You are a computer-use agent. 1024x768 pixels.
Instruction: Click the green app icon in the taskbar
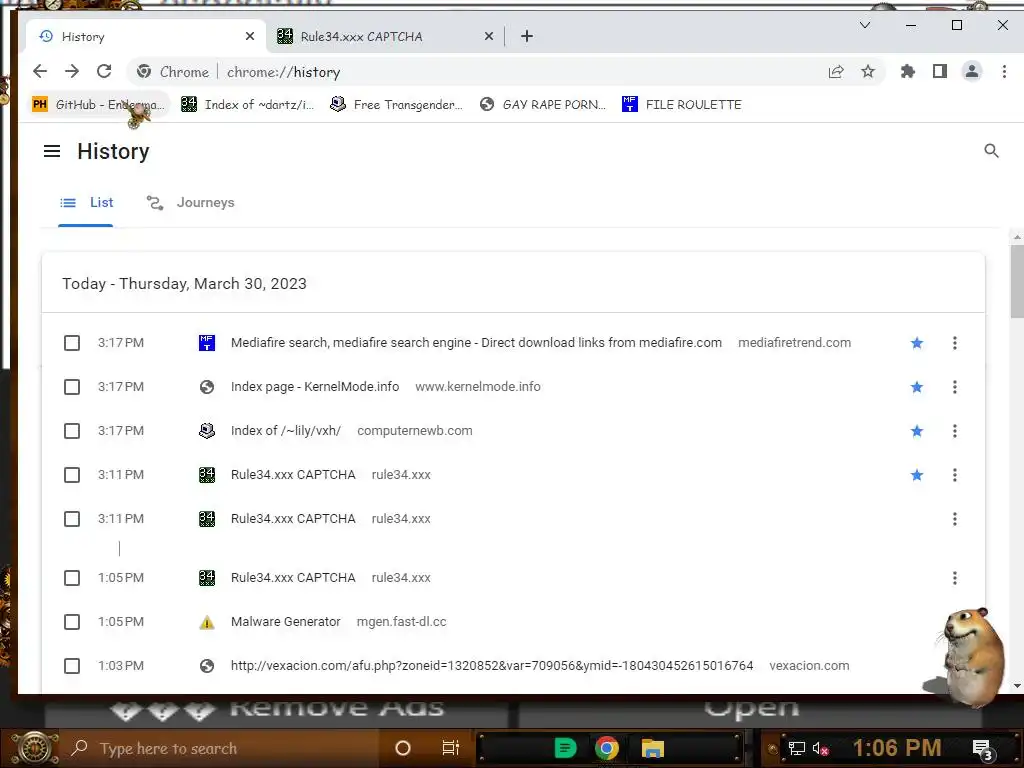565,748
